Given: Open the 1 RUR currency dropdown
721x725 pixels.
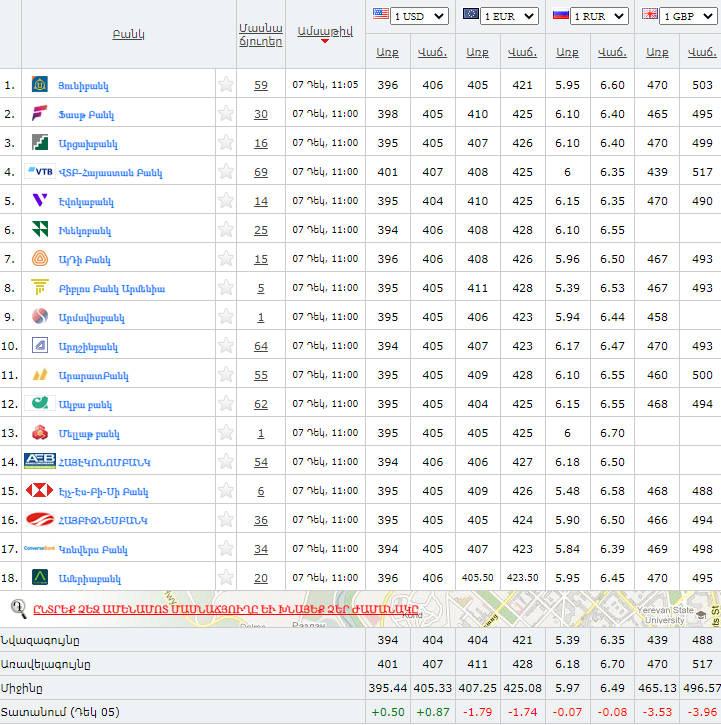Looking at the screenshot, I should (x=599, y=16).
